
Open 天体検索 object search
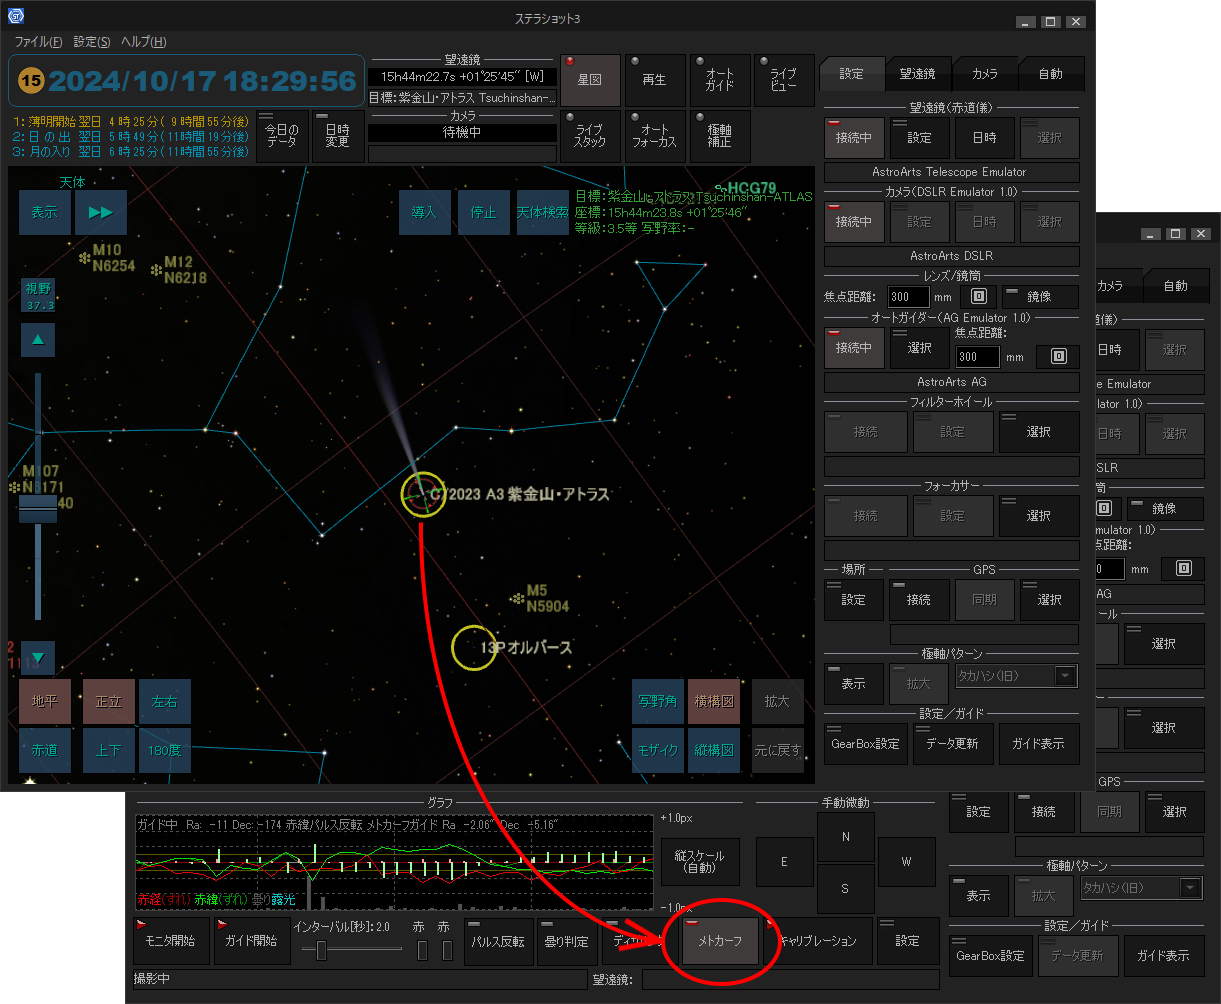point(543,213)
